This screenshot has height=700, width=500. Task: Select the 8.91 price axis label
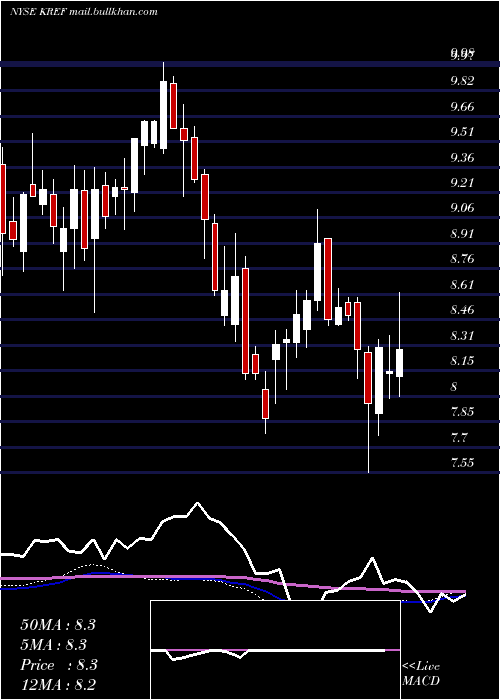(462, 233)
